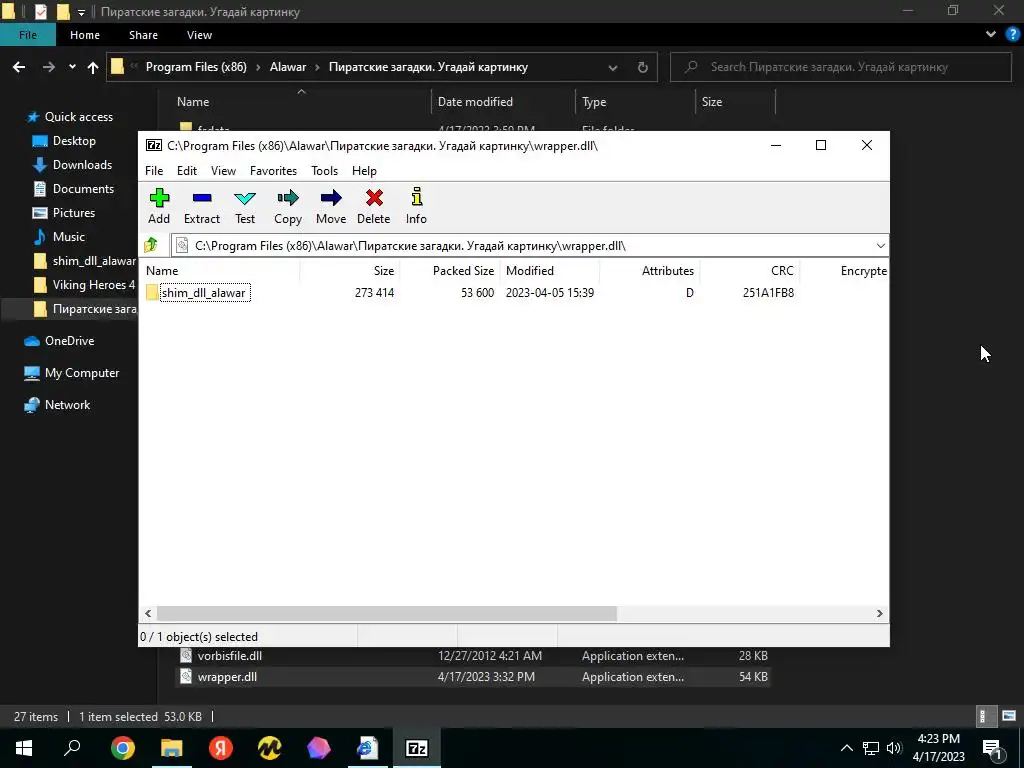Open Yandex browser from taskbar

pos(221,748)
